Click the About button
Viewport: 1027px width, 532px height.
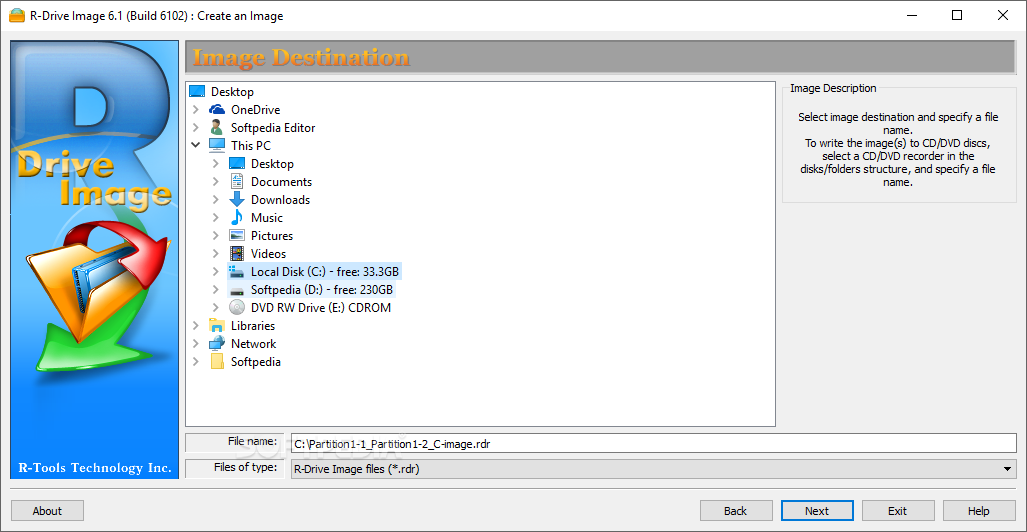47,511
